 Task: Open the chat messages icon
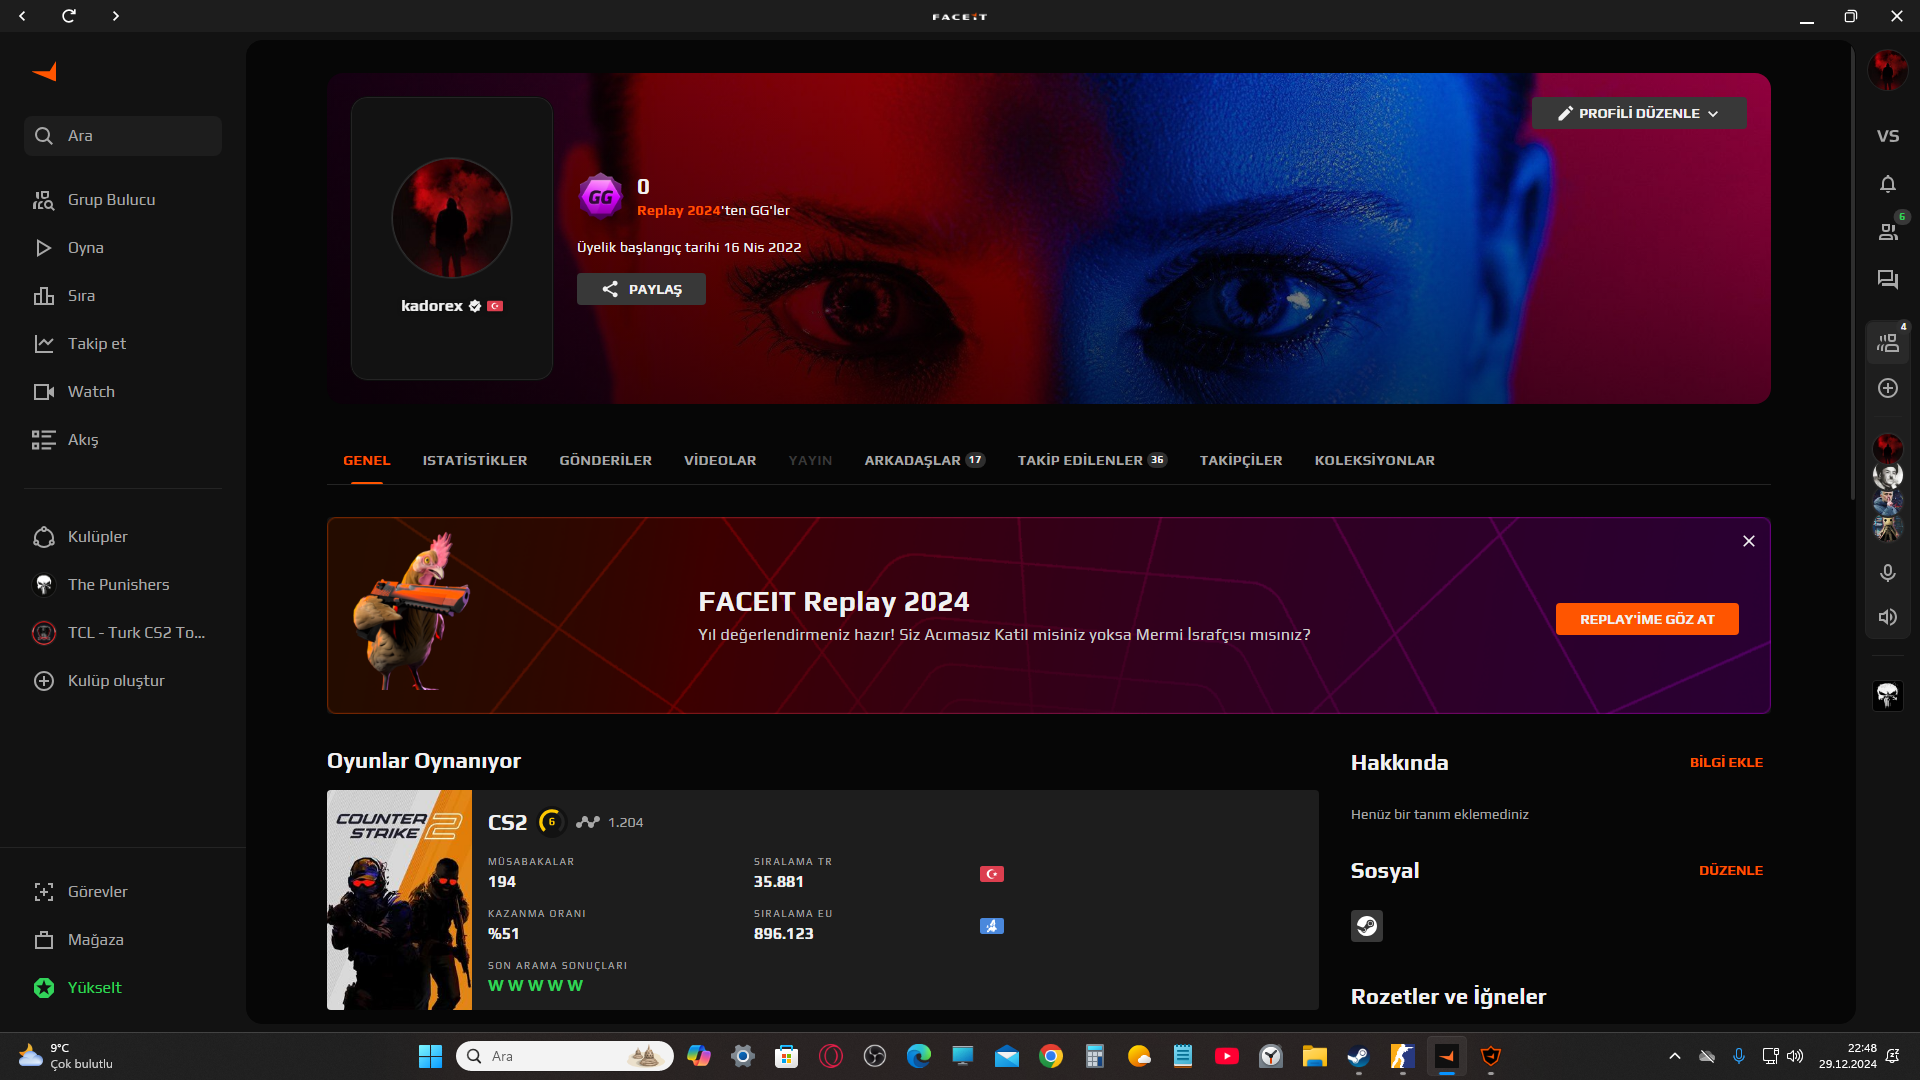tap(1887, 280)
